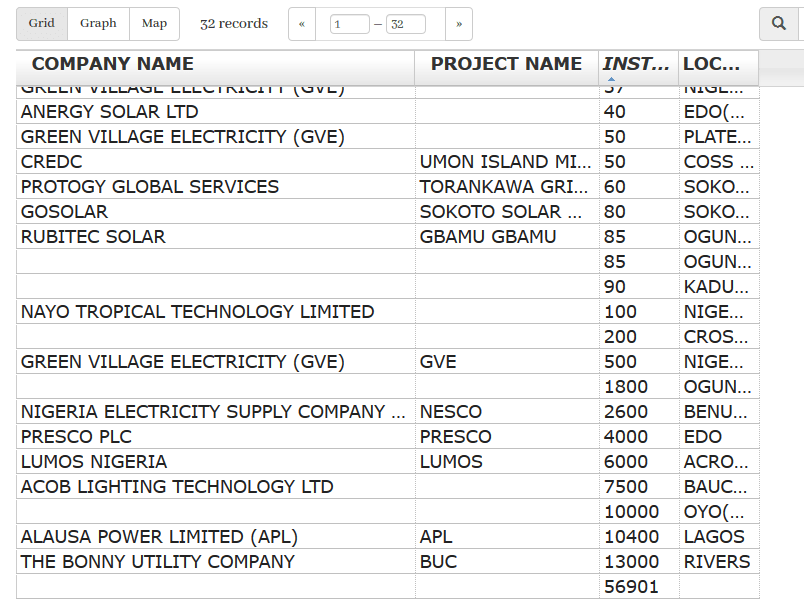Select the LAGOS location cell
Viewport: 804px width, 611px height.
pos(714,537)
